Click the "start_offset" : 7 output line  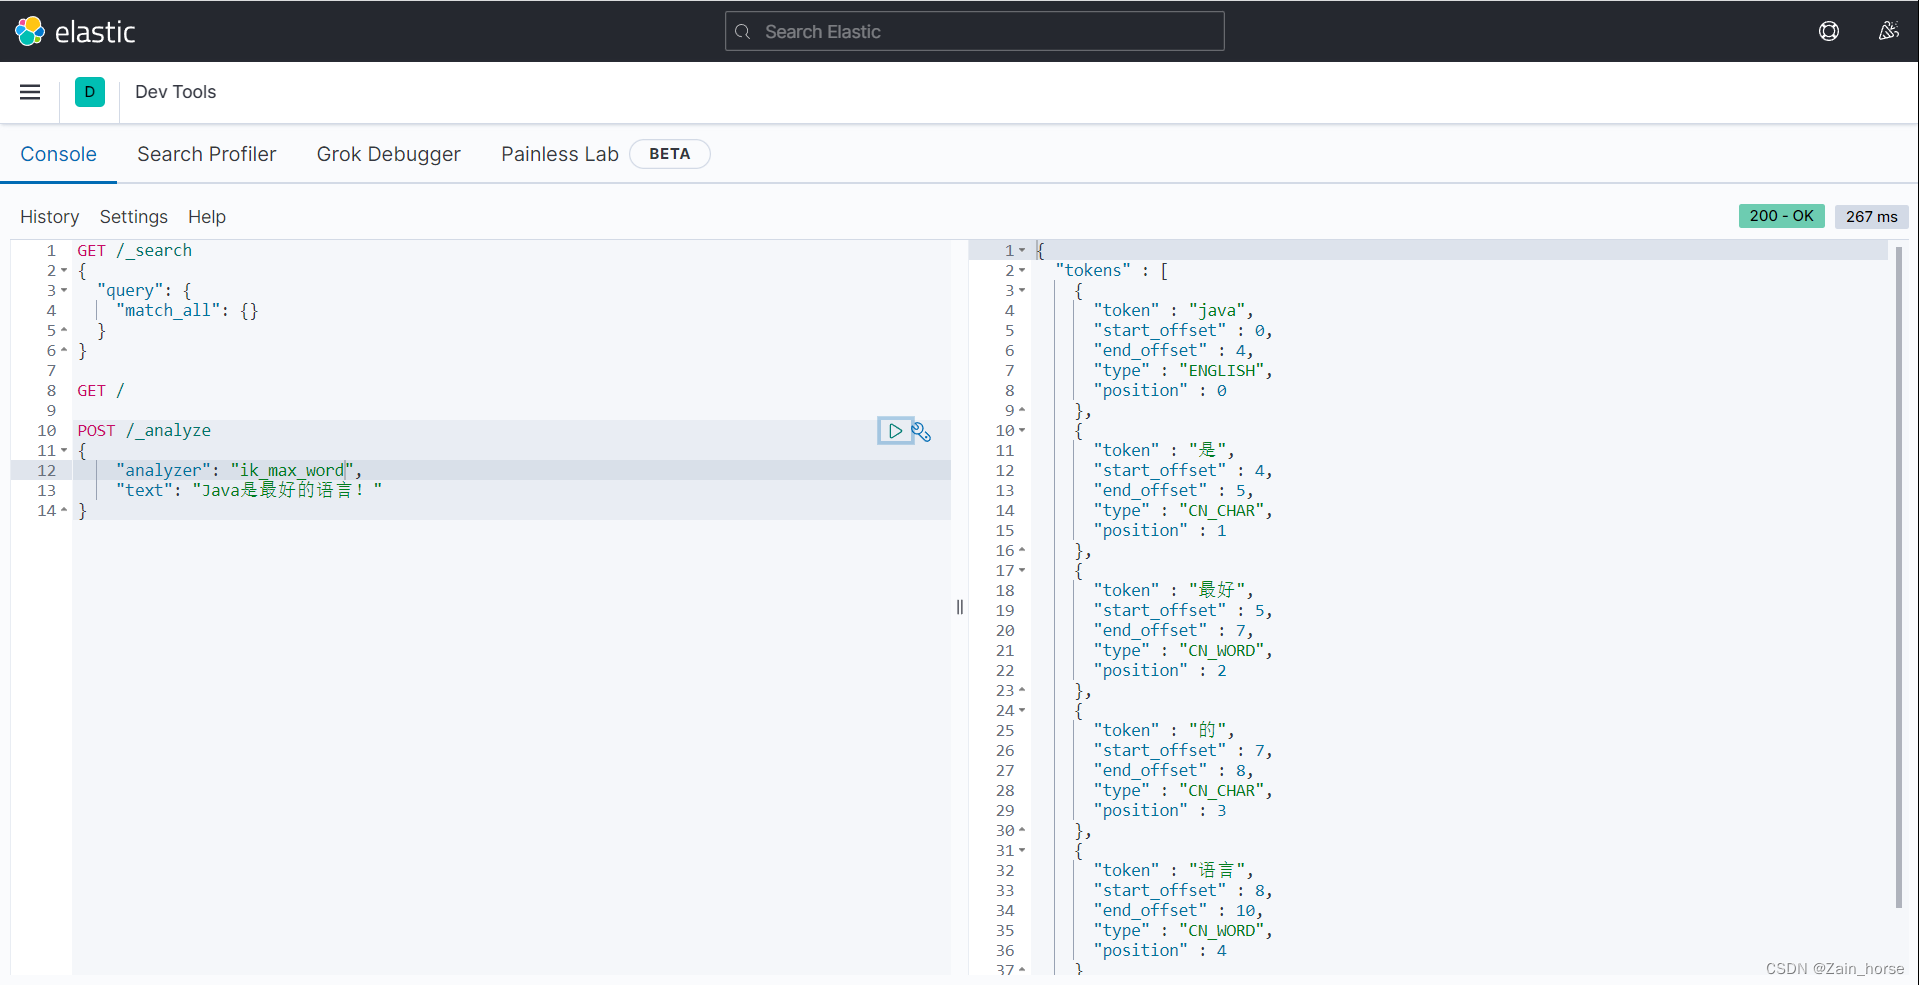pos(1183,751)
